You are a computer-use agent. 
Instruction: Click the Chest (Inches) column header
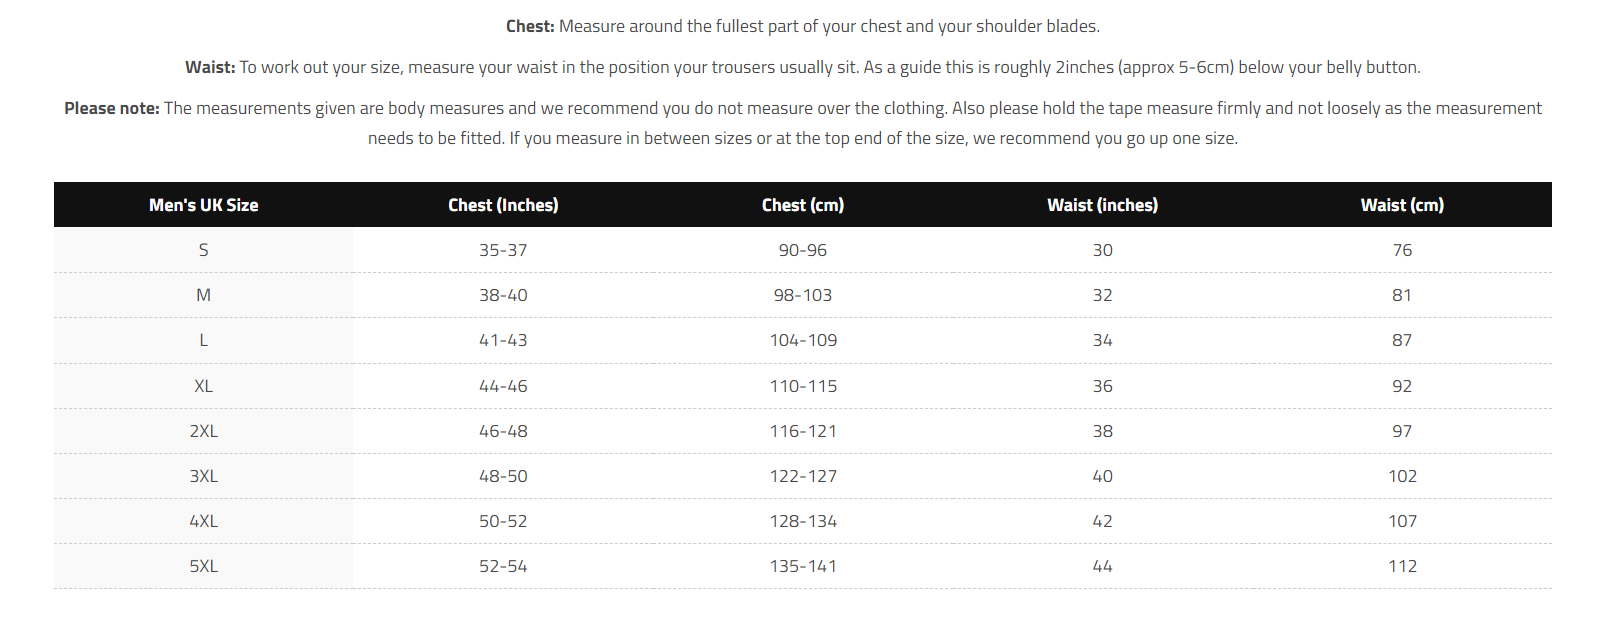pyautogui.click(x=503, y=205)
